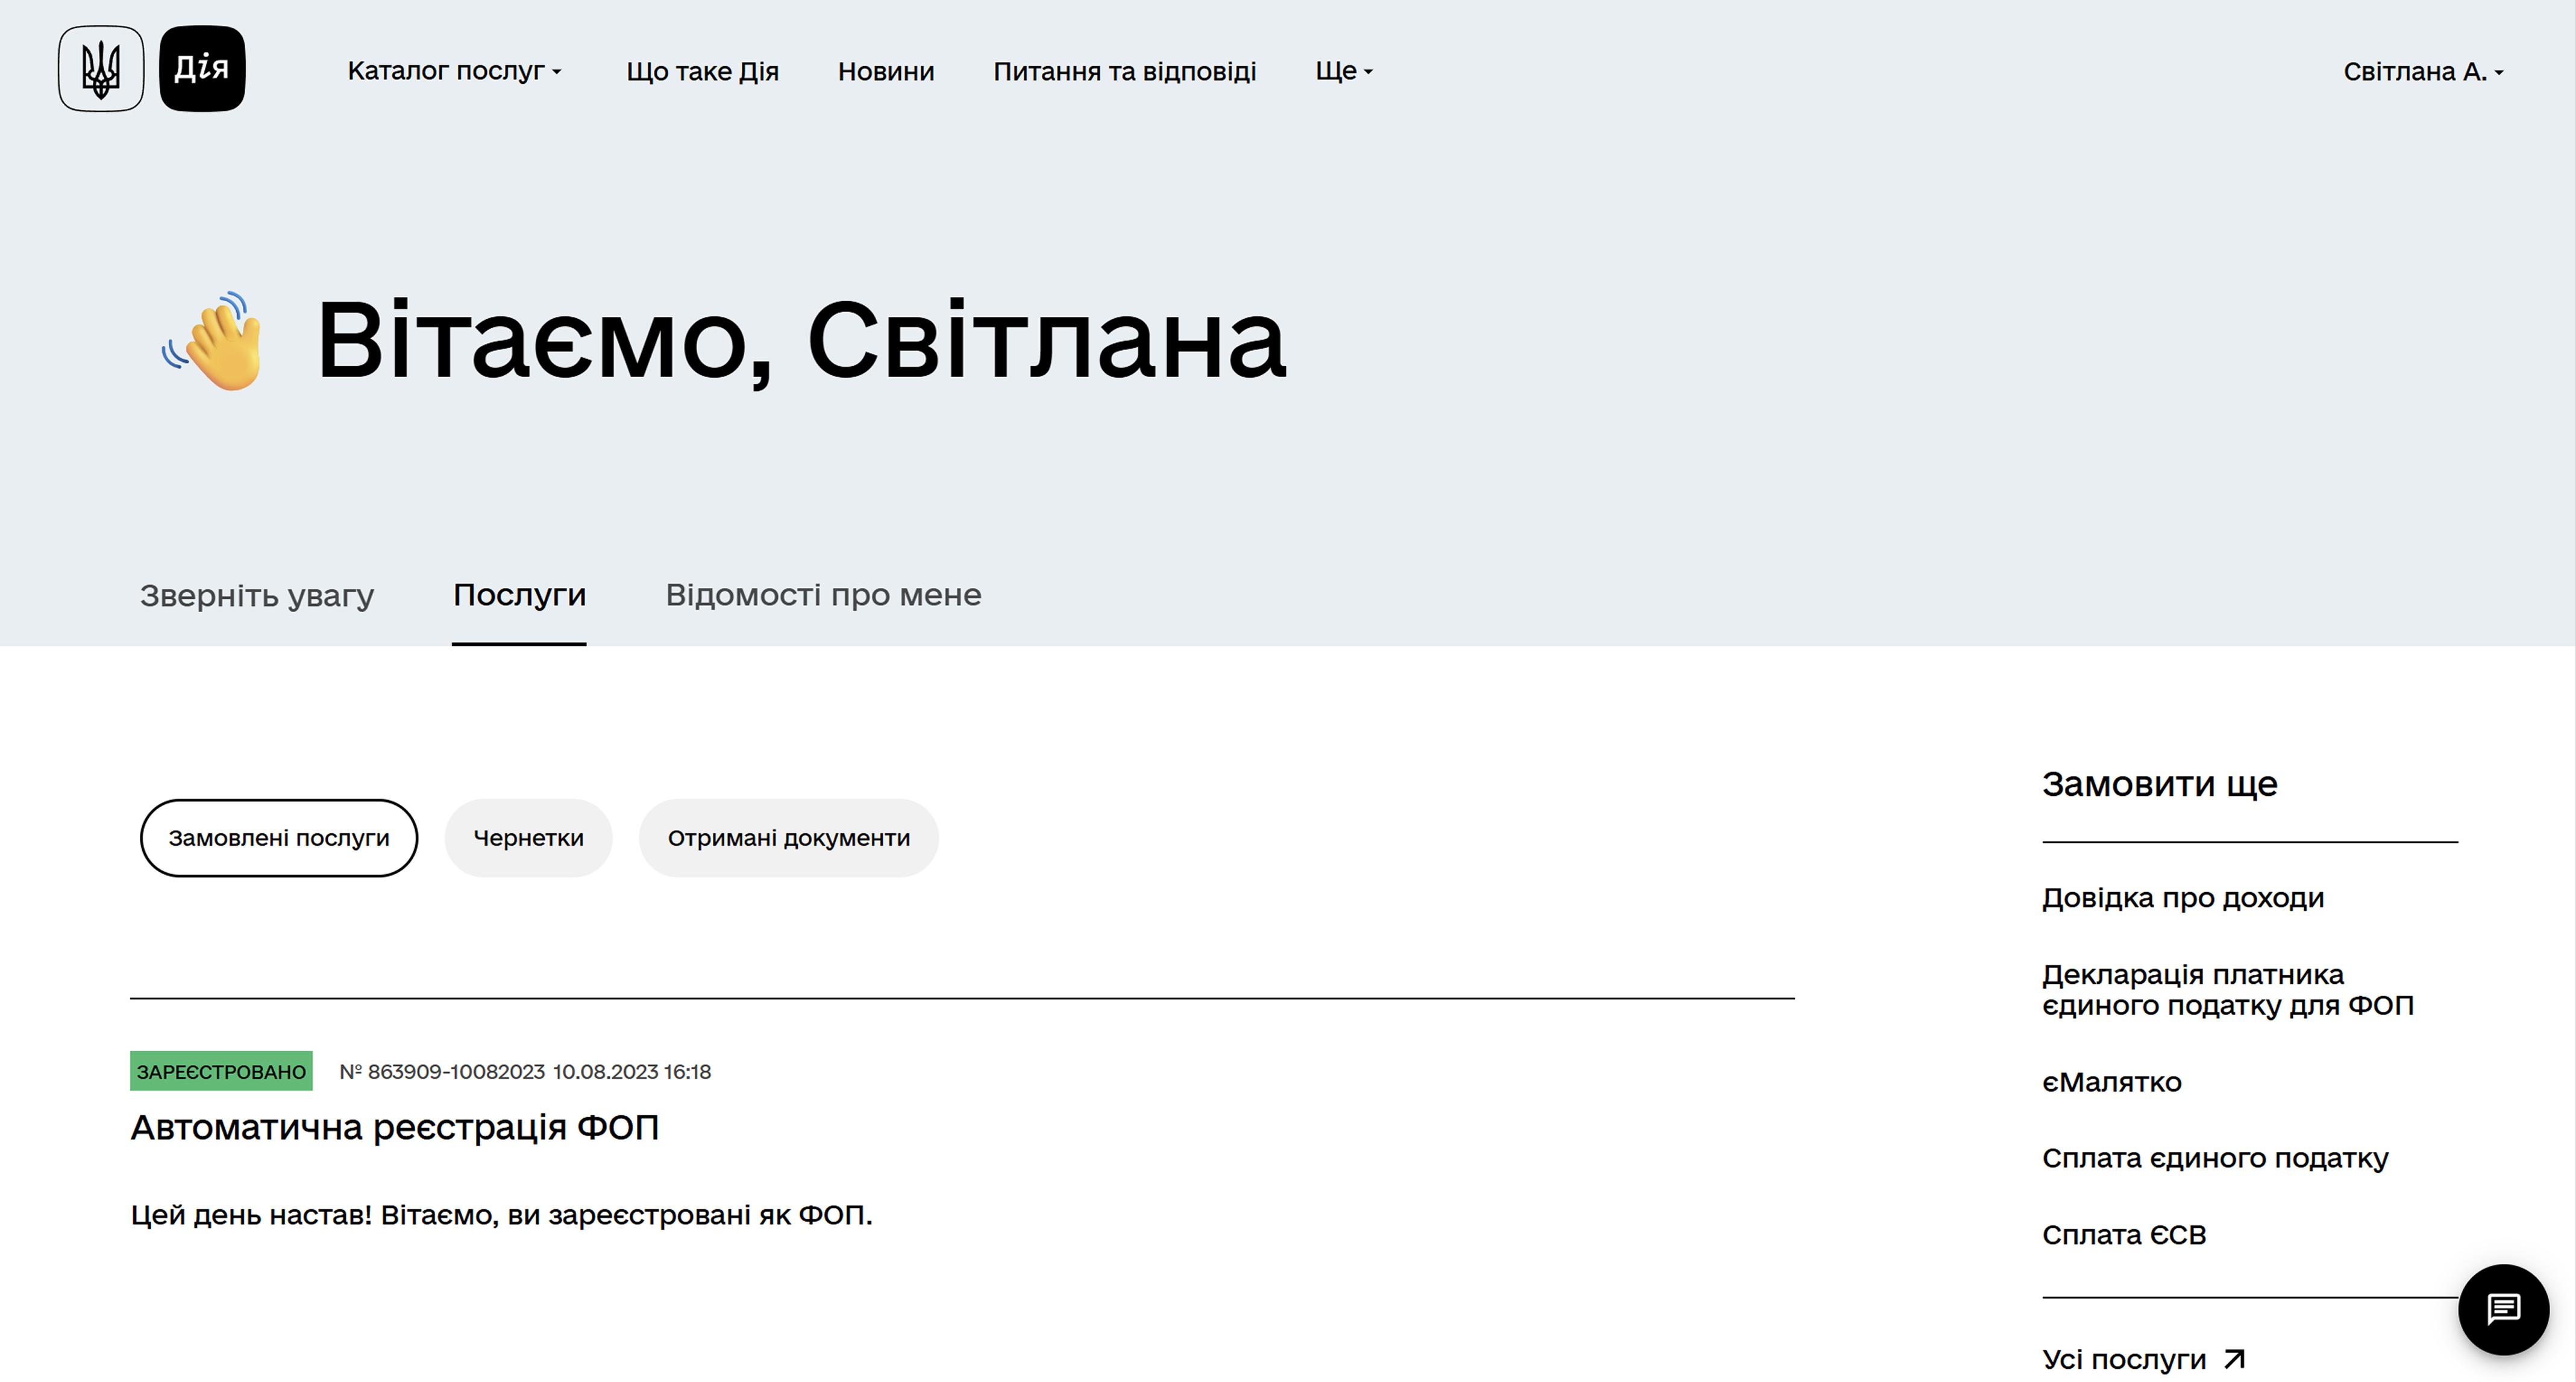This screenshot has width=2576, height=1382.
Task: Select the Замовлені послуги filter
Action: coord(279,838)
